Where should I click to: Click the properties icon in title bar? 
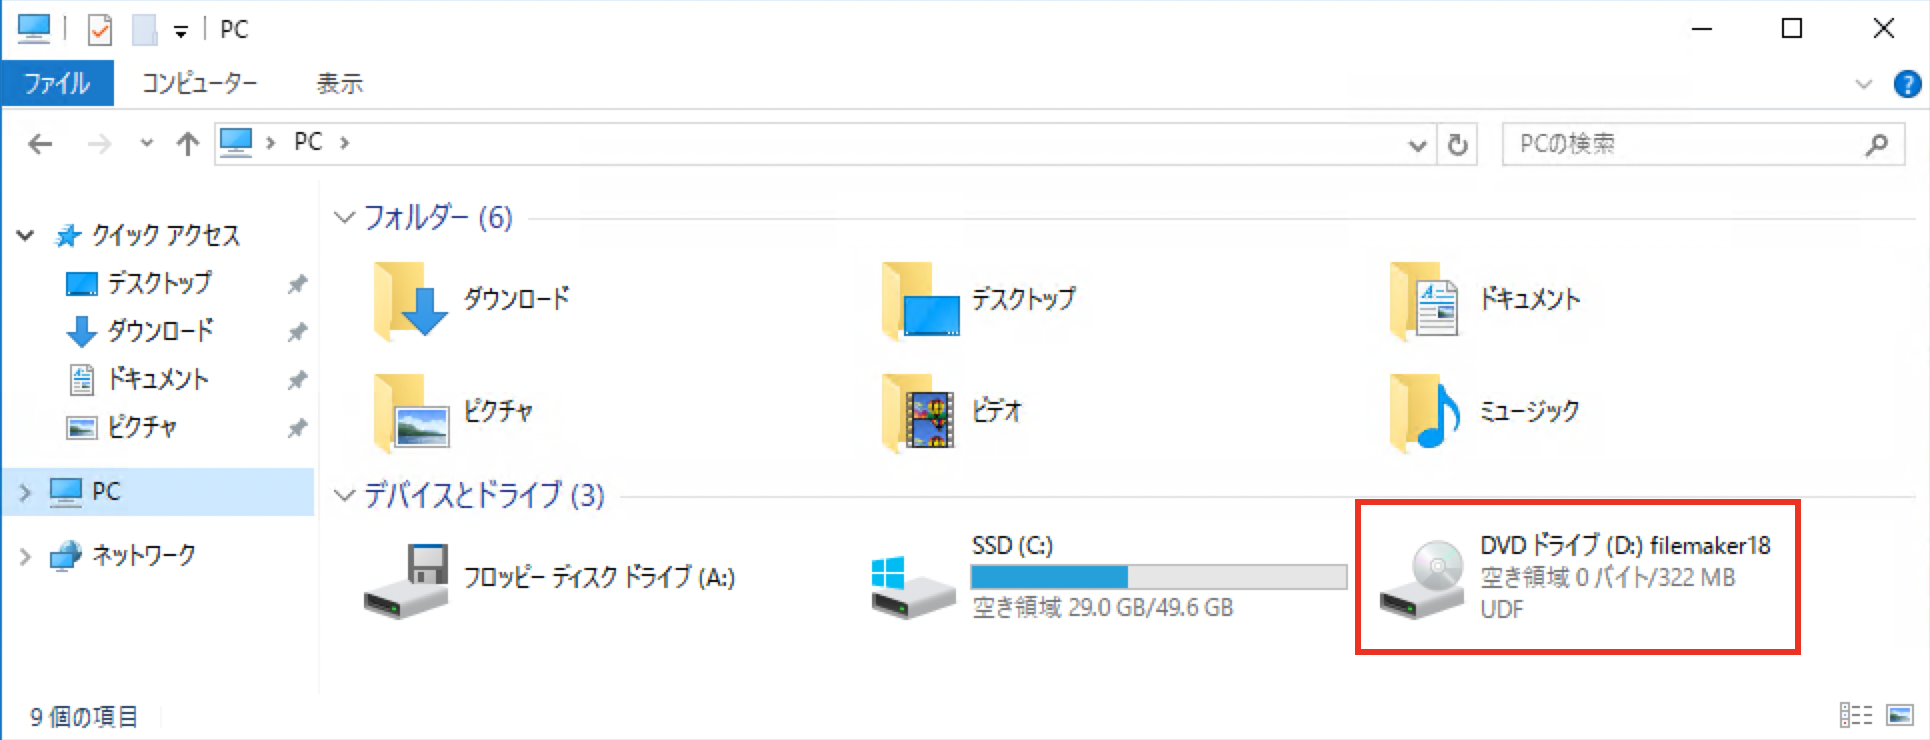(x=100, y=30)
